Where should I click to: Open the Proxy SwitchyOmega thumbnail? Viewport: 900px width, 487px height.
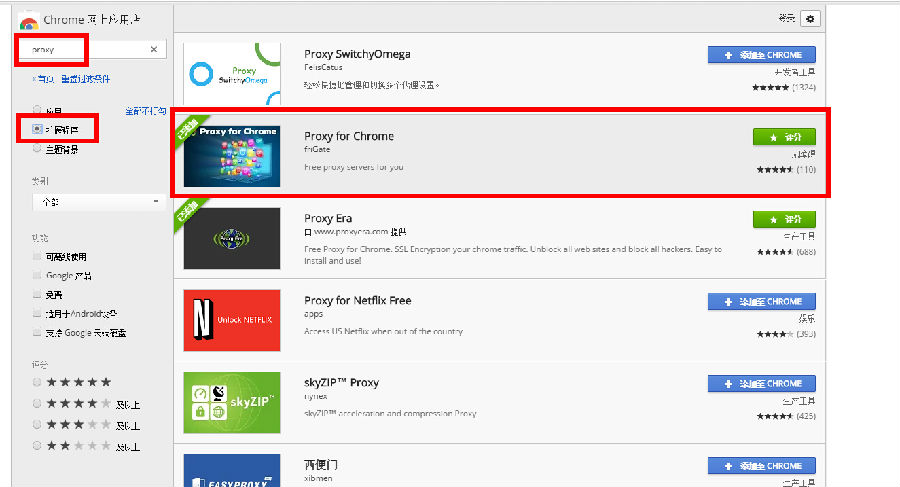coord(232,74)
